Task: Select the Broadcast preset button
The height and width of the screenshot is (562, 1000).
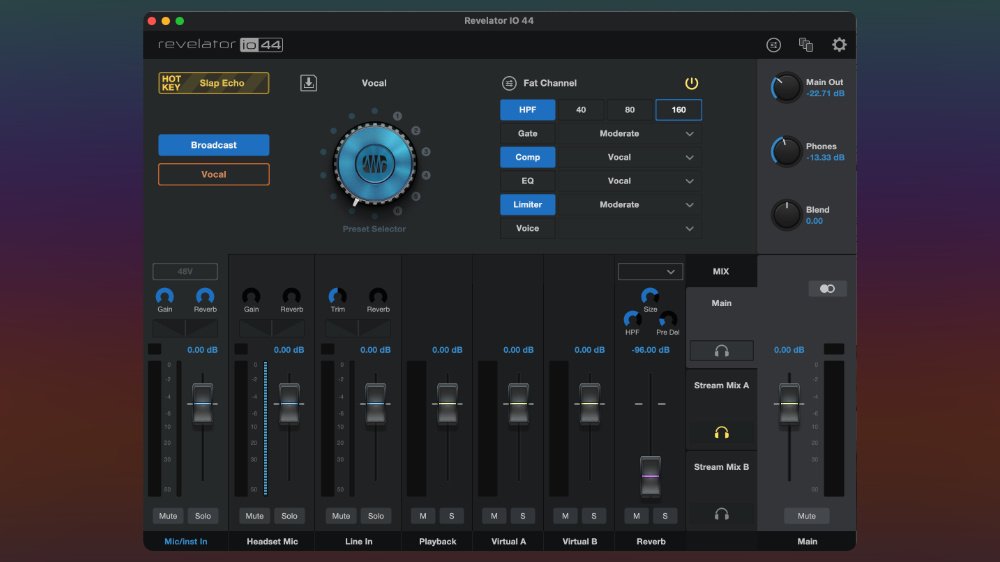Action: click(214, 145)
